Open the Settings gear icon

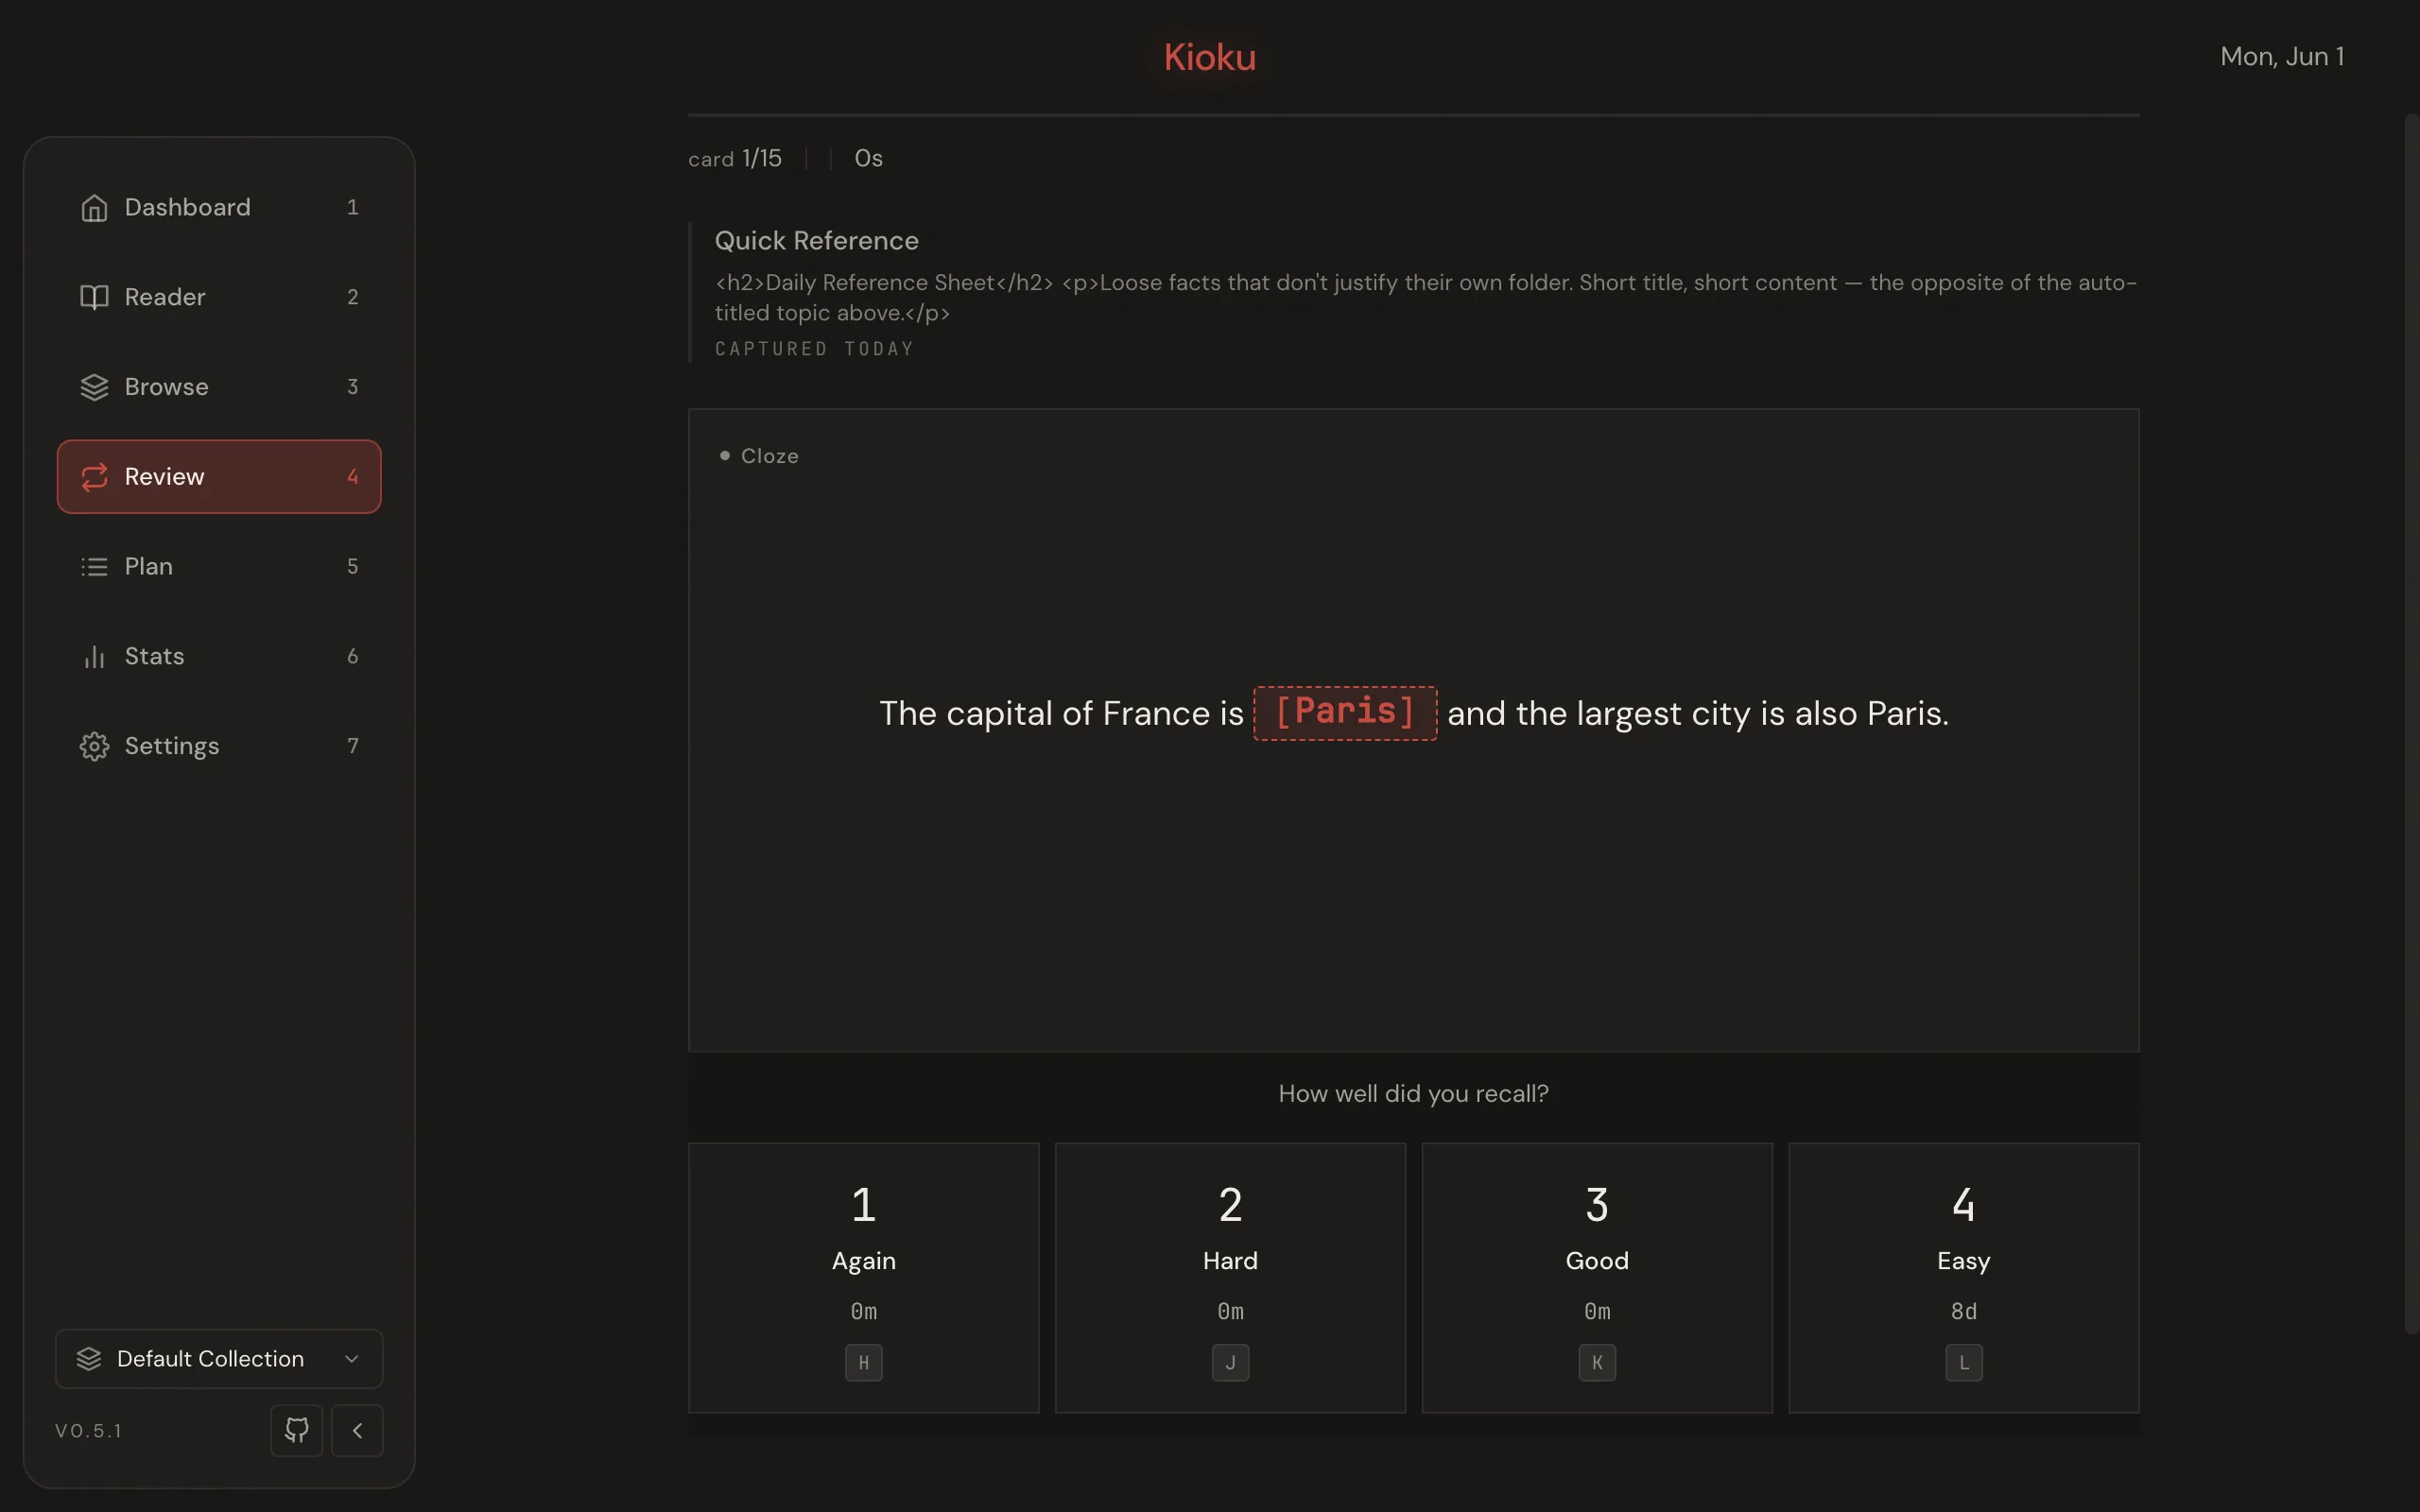[94, 746]
